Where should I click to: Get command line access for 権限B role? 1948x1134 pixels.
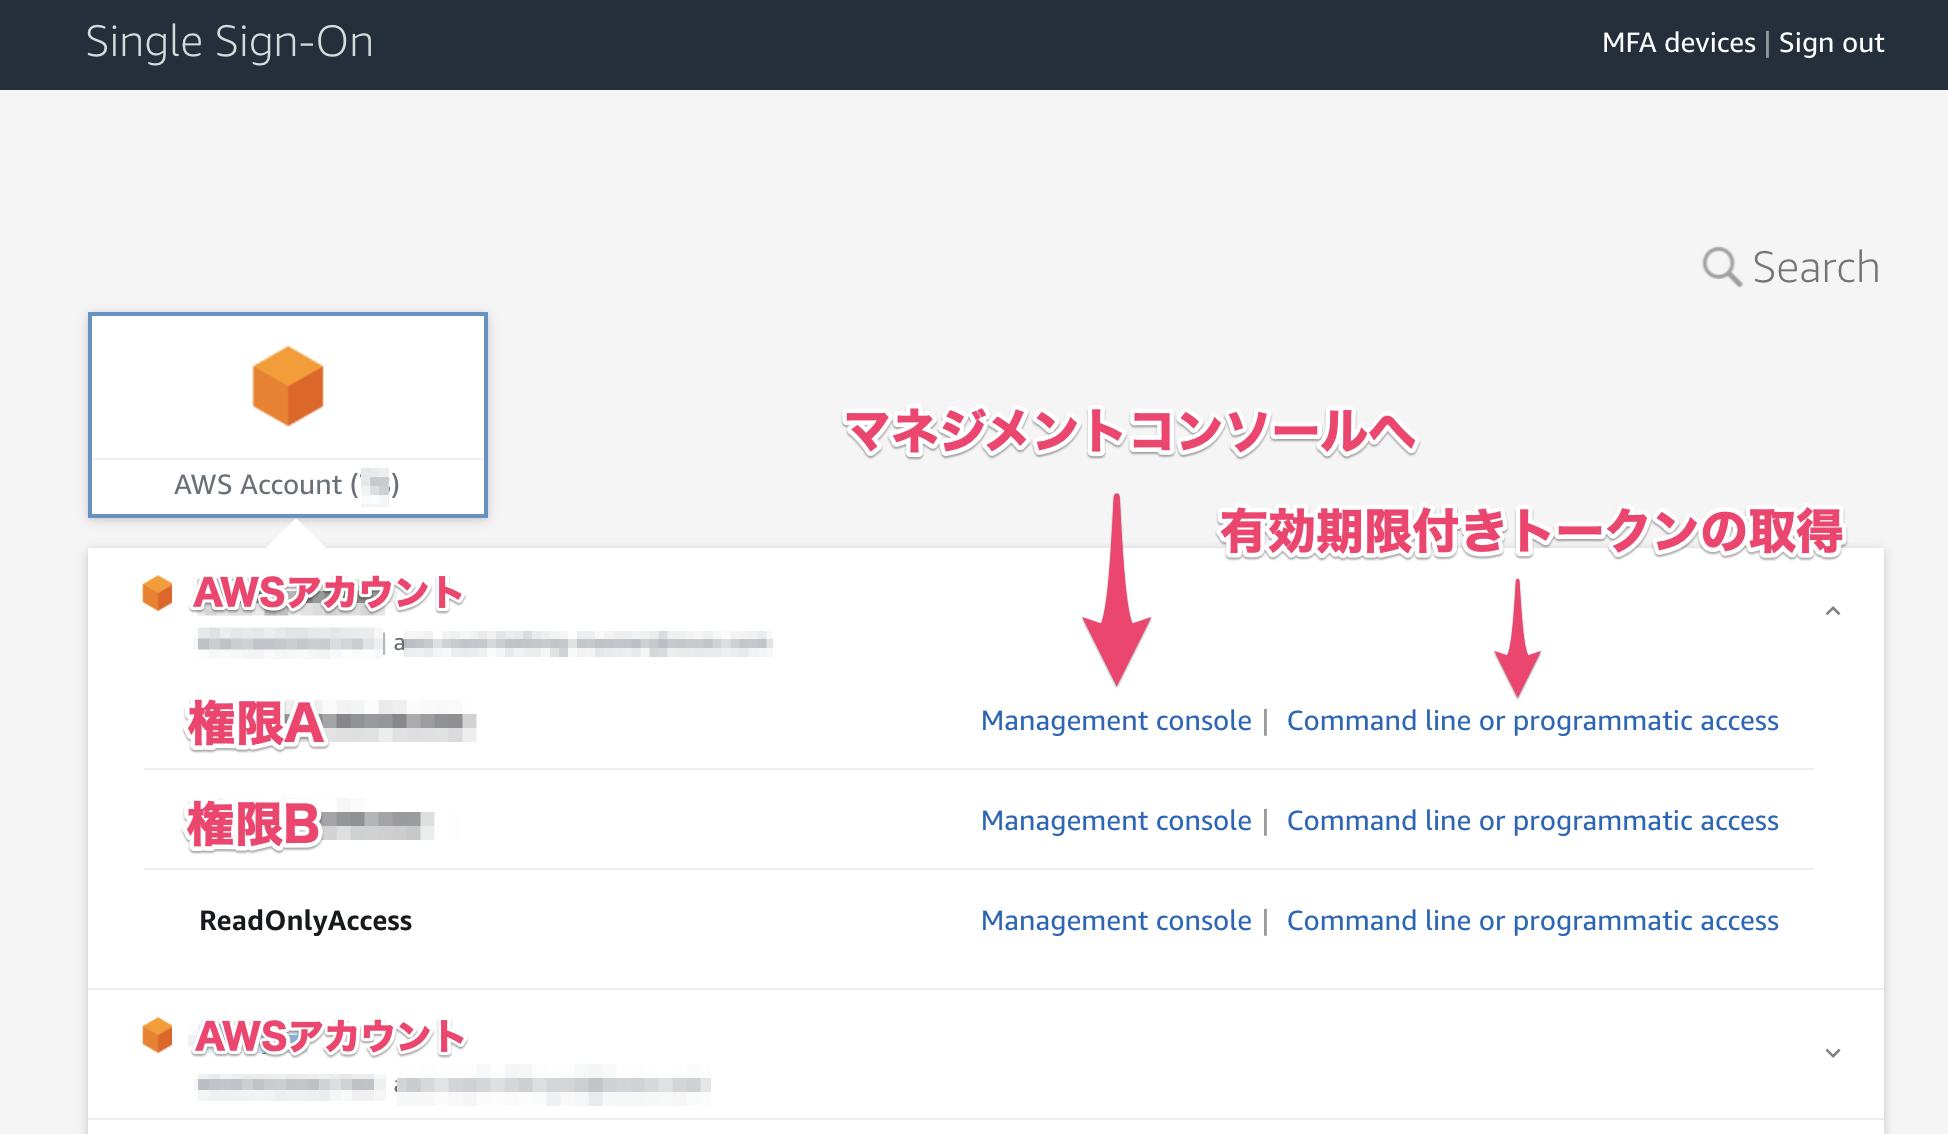pyautogui.click(x=1532, y=821)
